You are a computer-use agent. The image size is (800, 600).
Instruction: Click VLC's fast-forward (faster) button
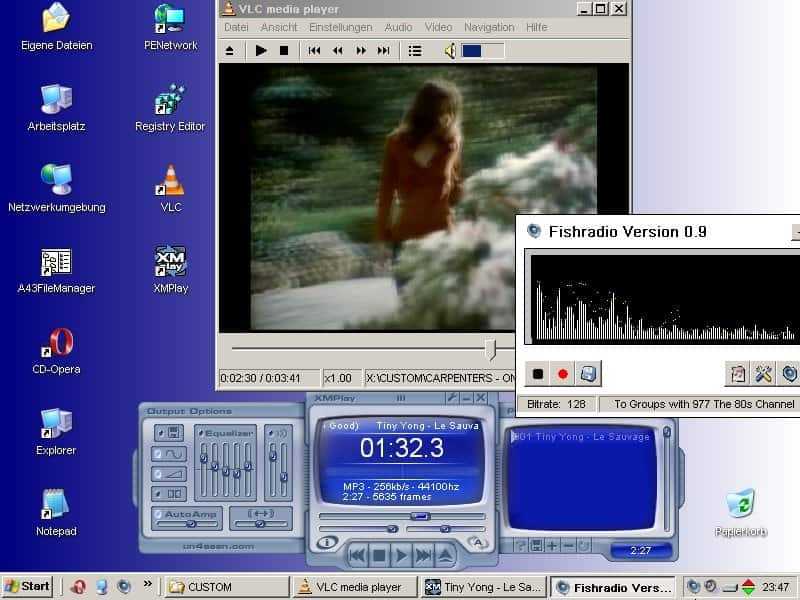[361, 51]
